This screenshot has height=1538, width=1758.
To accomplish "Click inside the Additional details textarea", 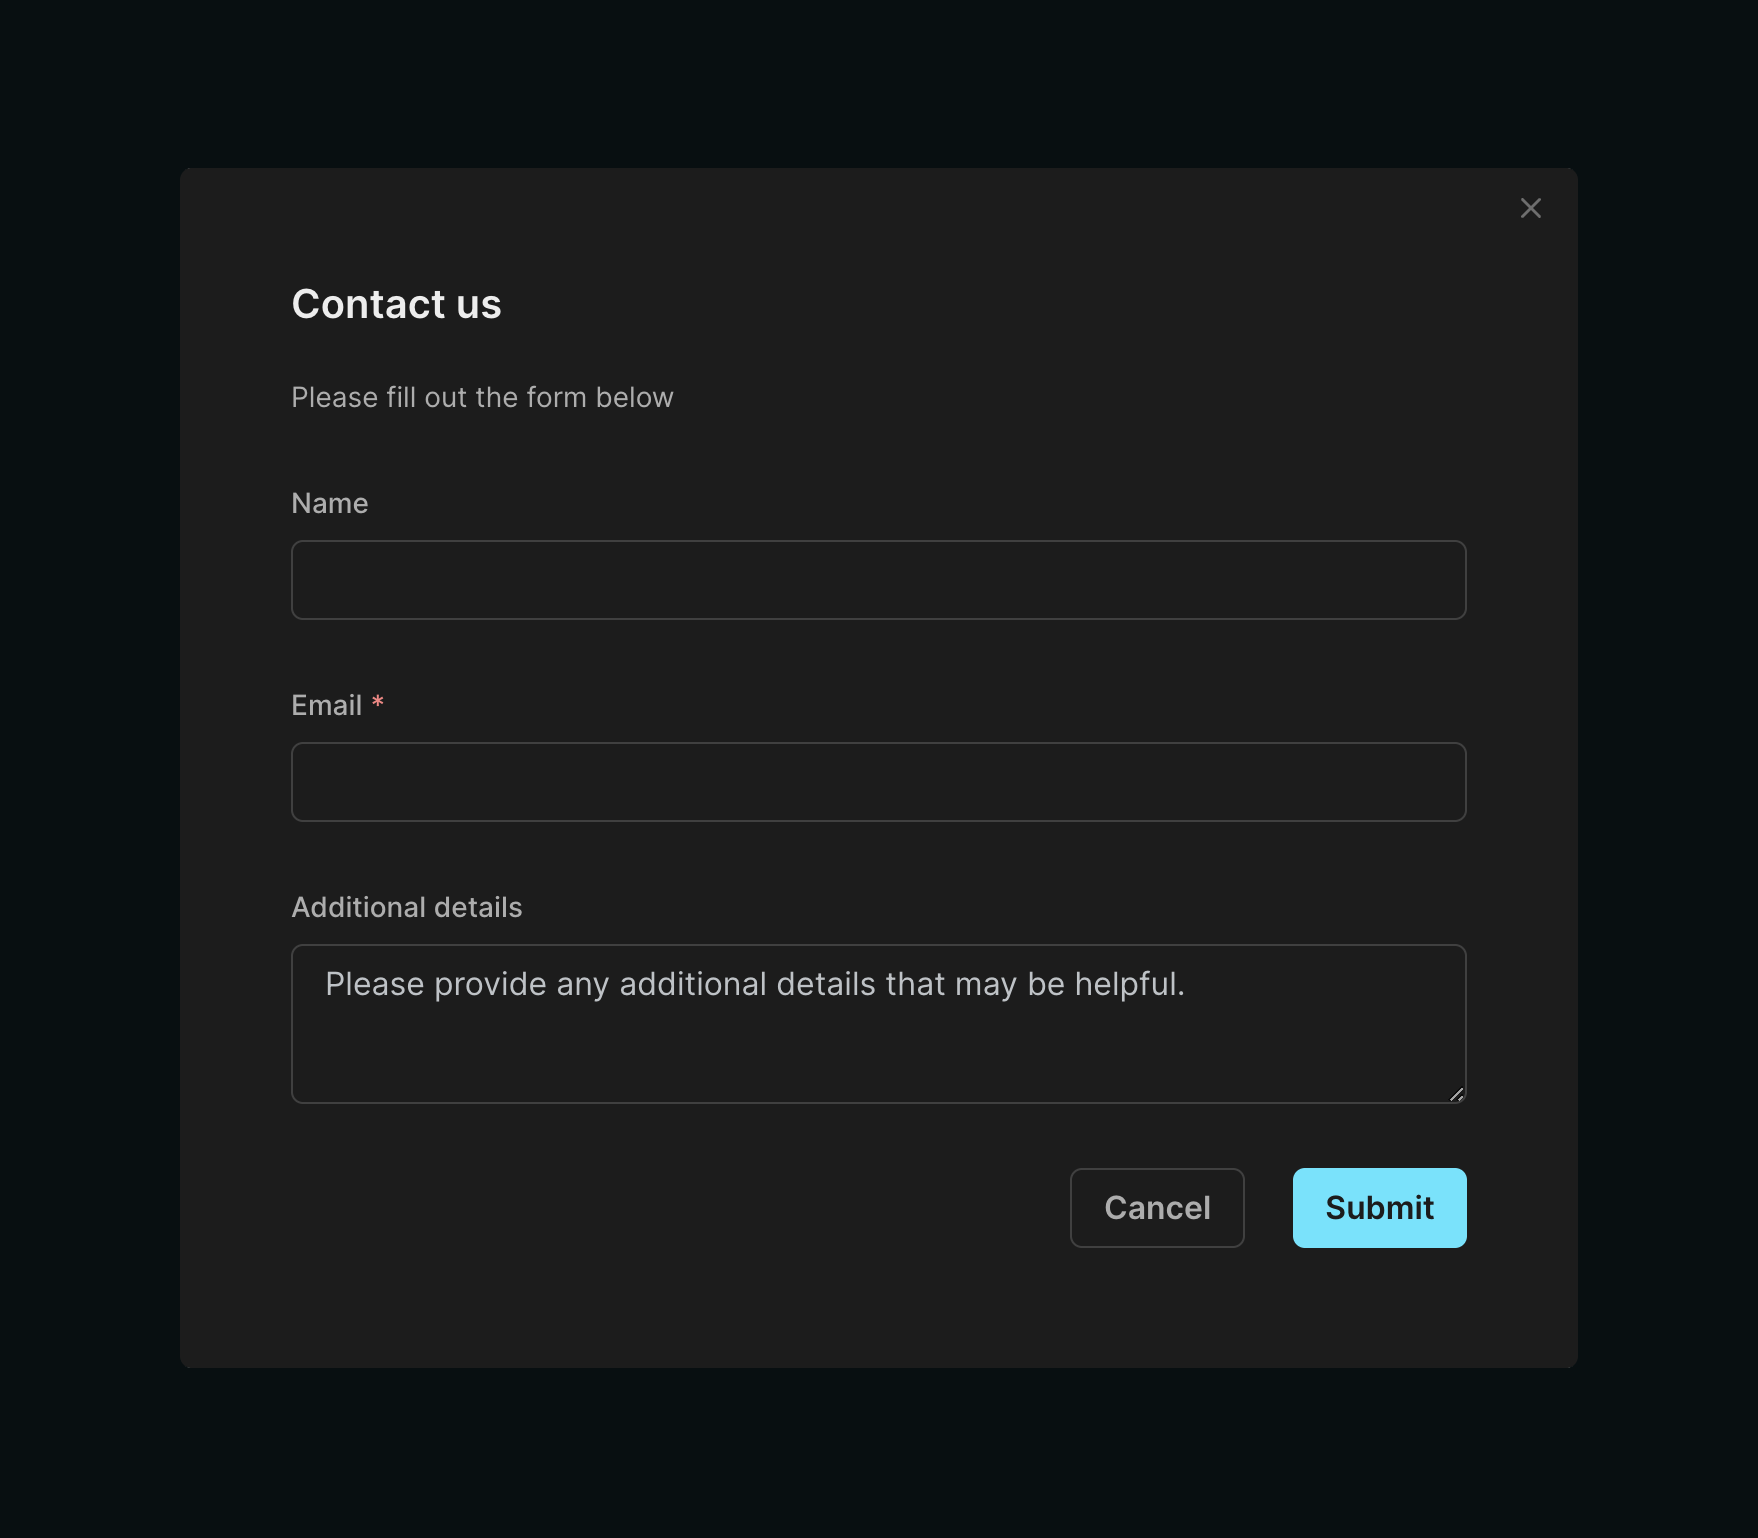I will [878, 1023].
